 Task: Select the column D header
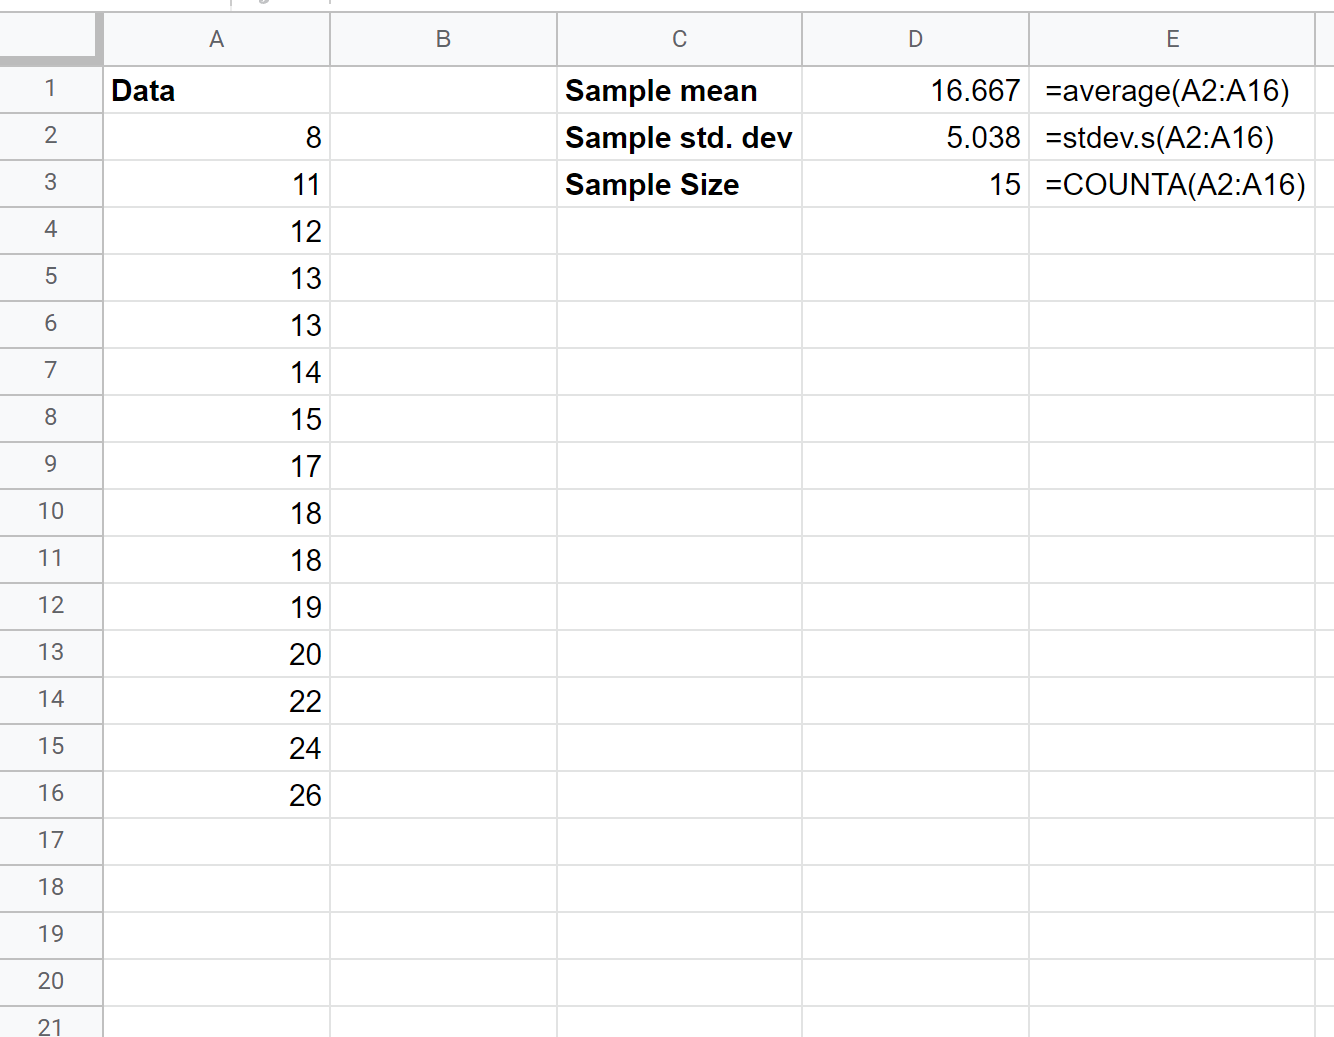[x=915, y=39]
